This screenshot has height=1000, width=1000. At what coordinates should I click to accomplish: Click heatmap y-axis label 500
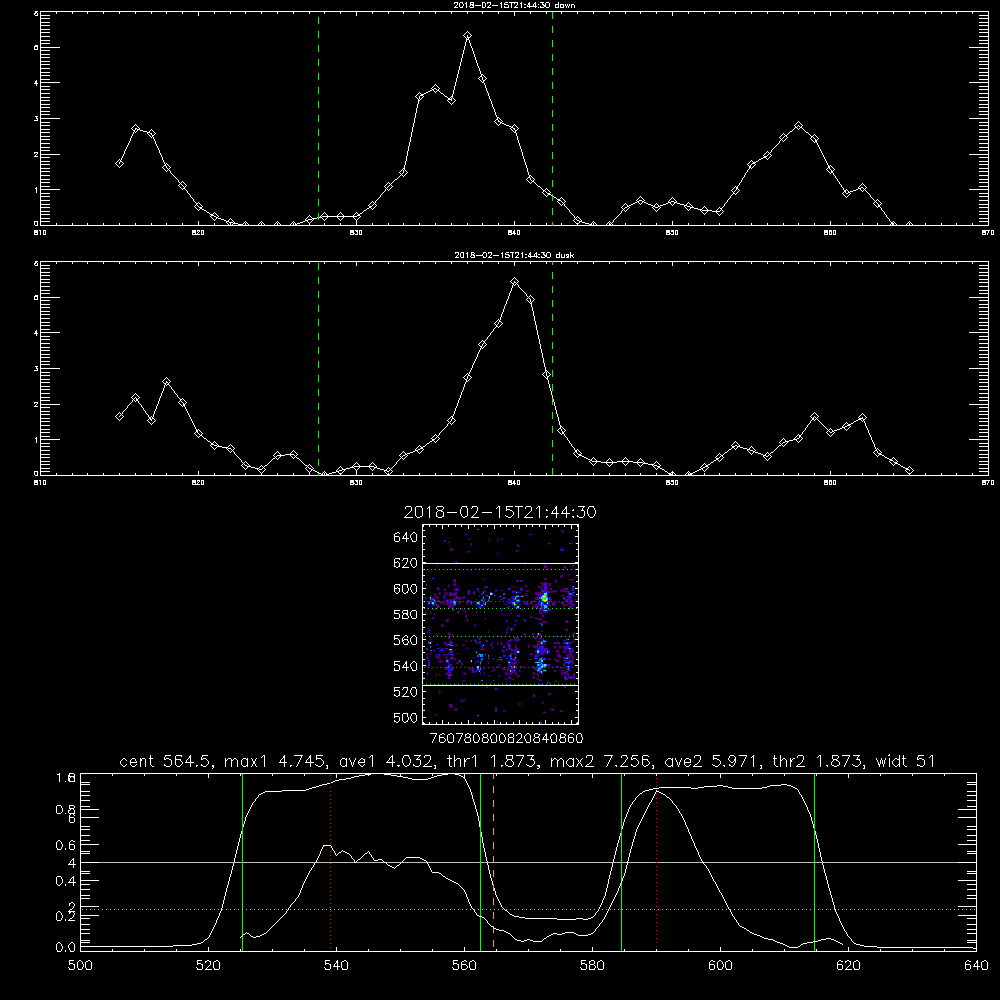(406, 717)
